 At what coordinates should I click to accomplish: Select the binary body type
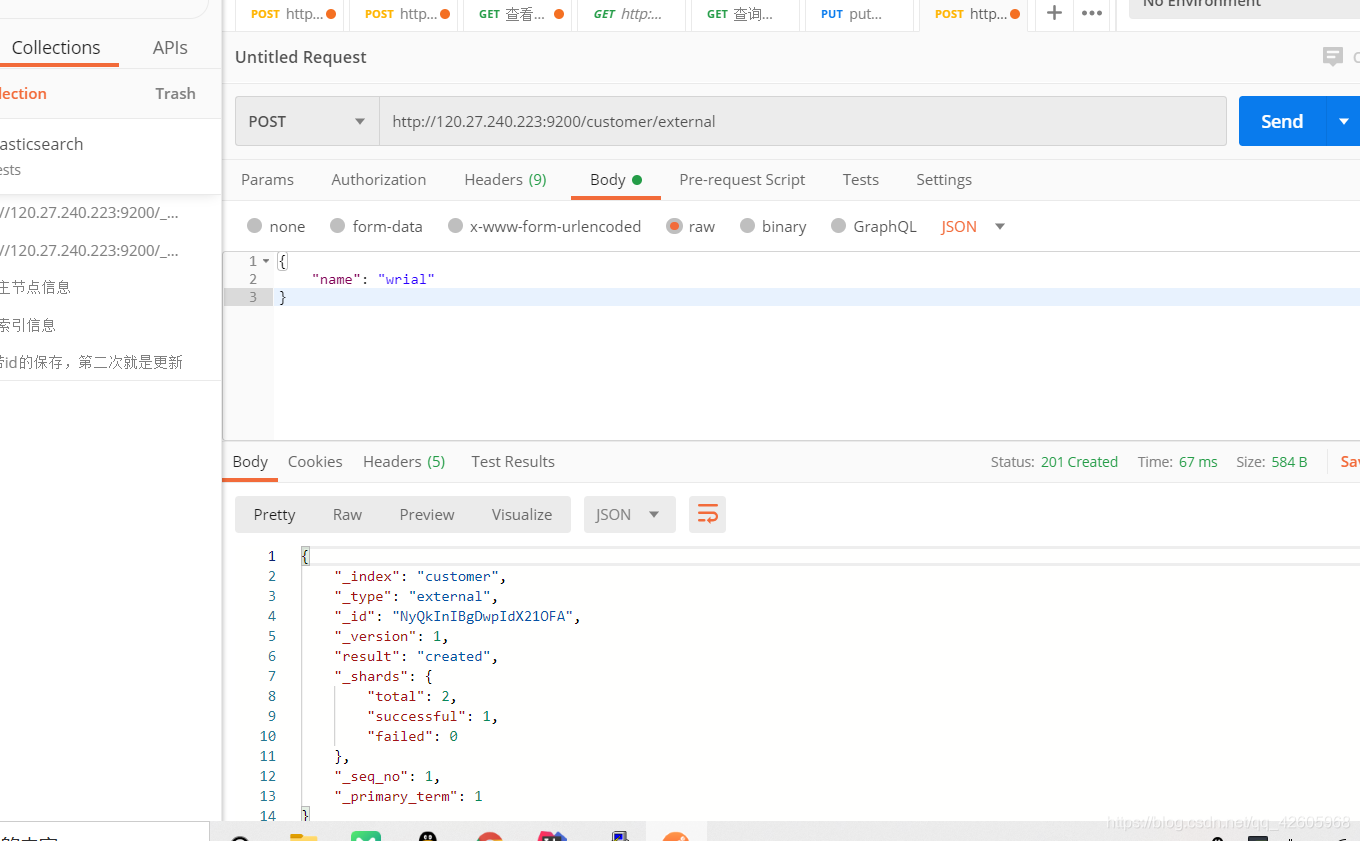point(773,226)
